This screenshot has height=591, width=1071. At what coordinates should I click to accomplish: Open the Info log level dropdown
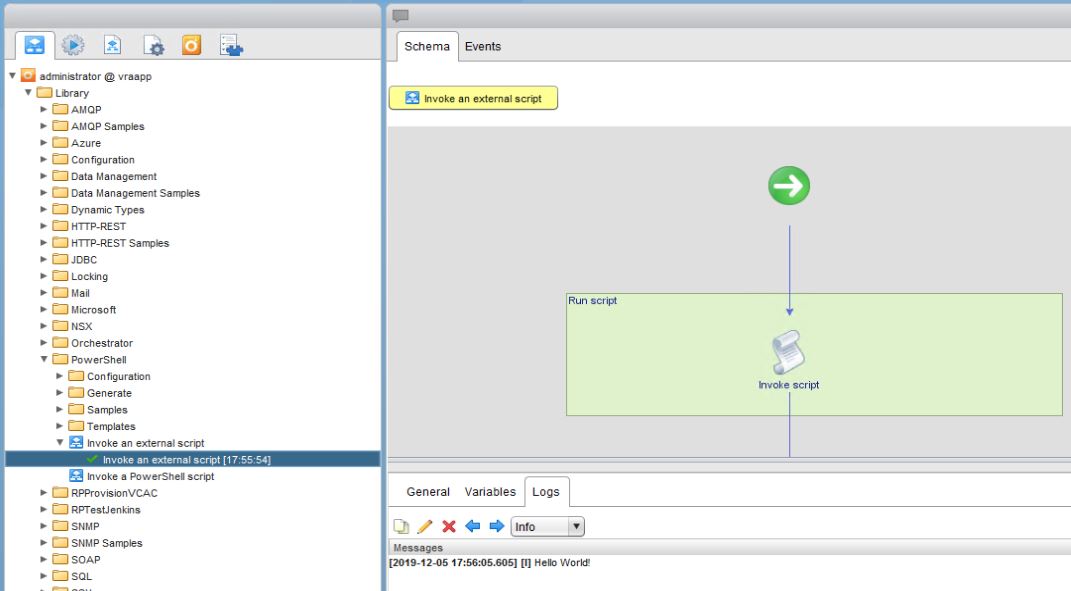pyautogui.click(x=546, y=526)
